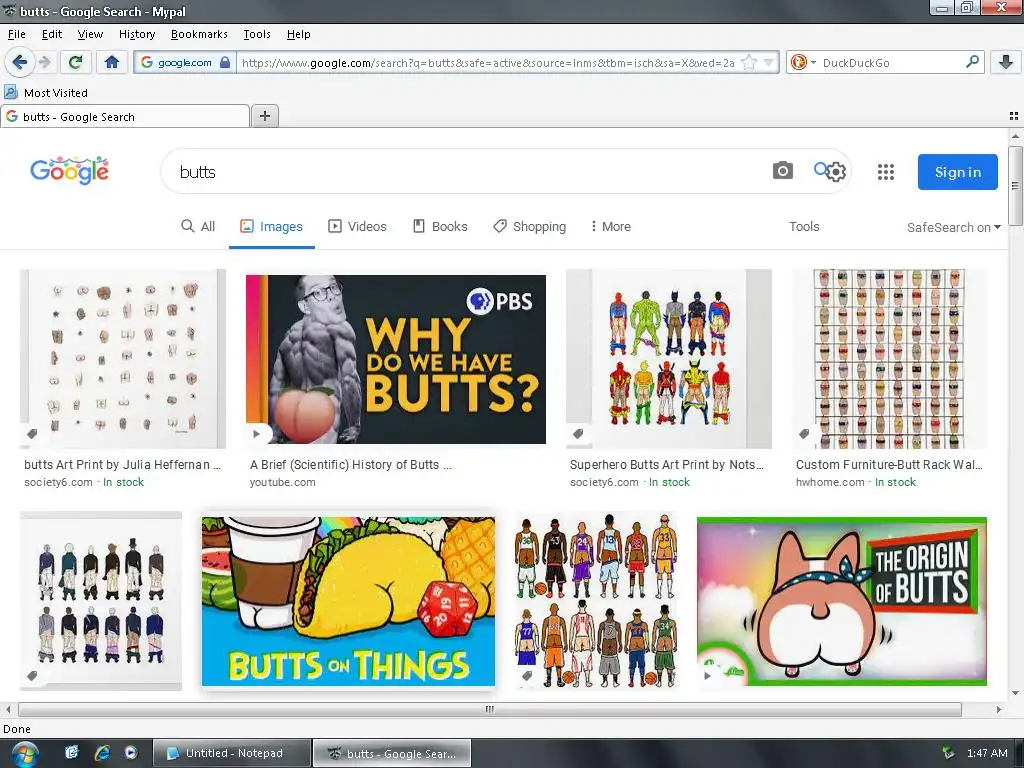Open the Edit menu
The image size is (1024, 768).
click(52, 34)
